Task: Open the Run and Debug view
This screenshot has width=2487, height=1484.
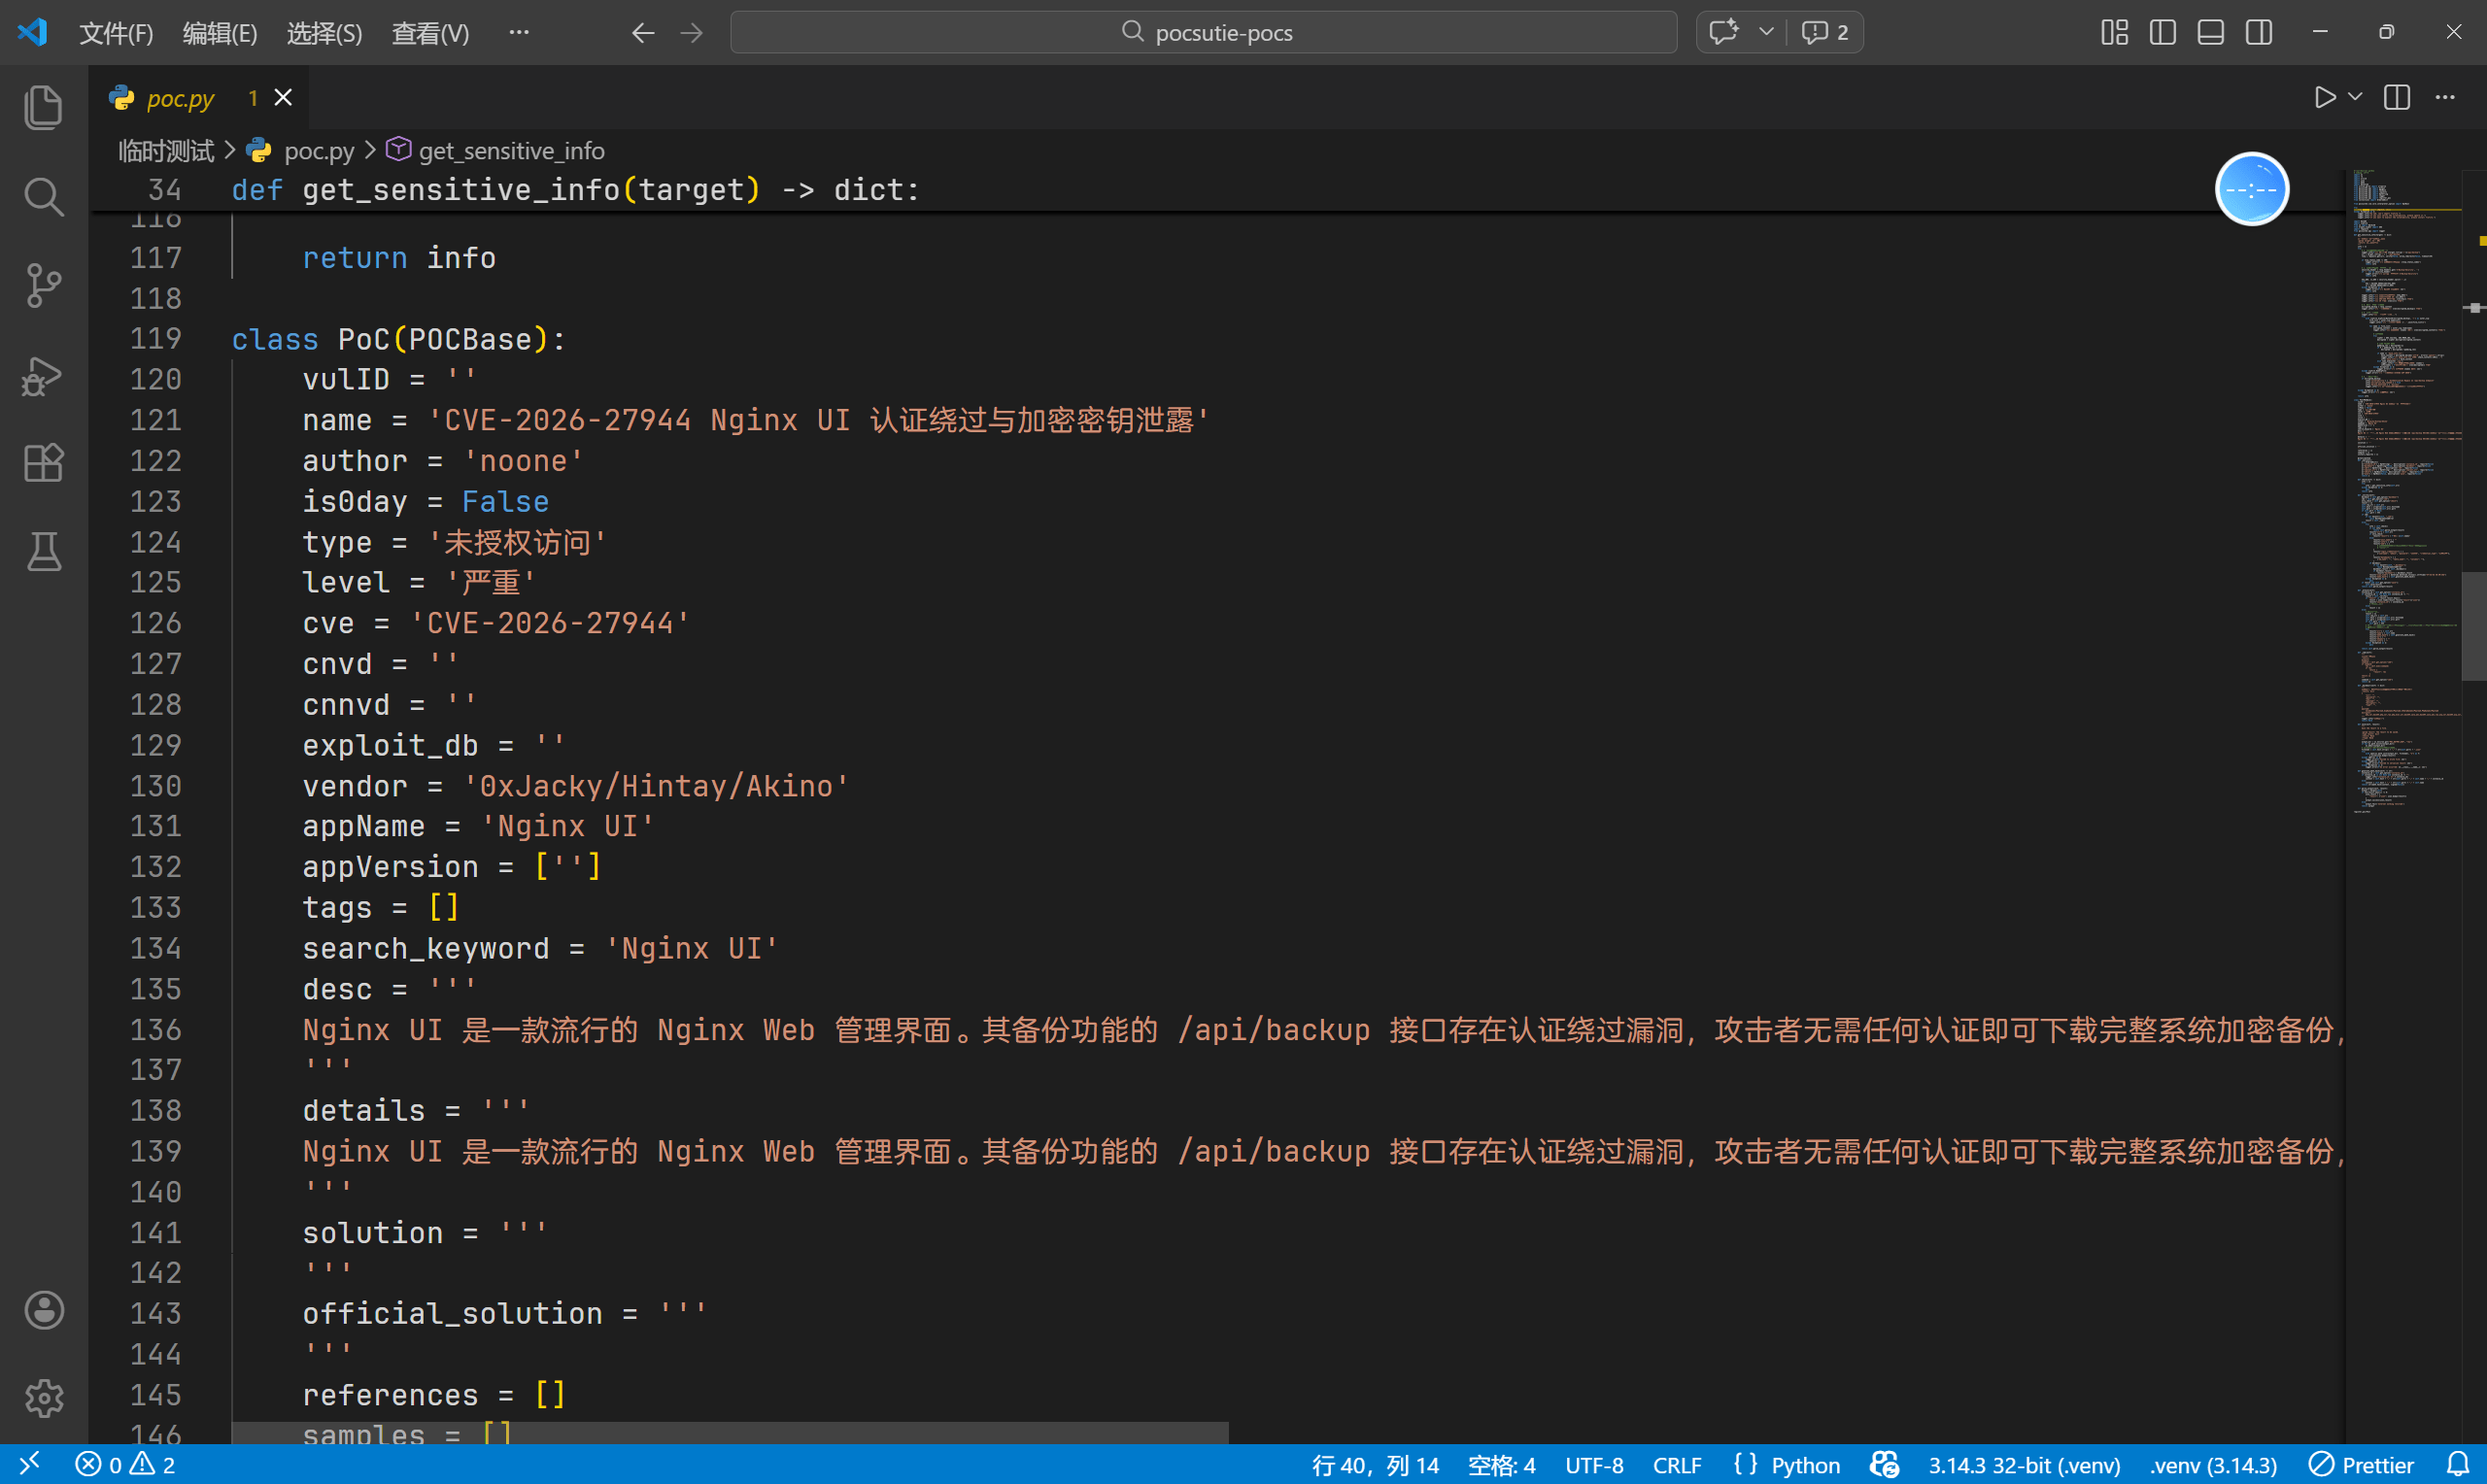Action: [43, 375]
